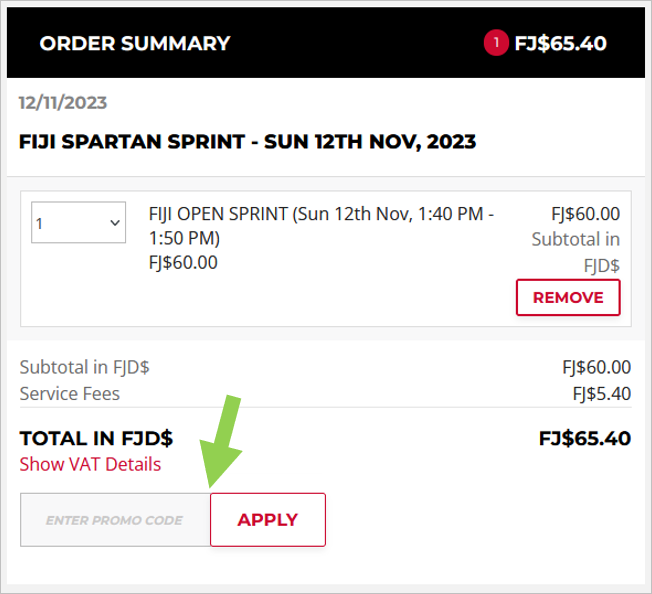Click the Total in FJD$ label
652x594 pixels.
click(96, 439)
